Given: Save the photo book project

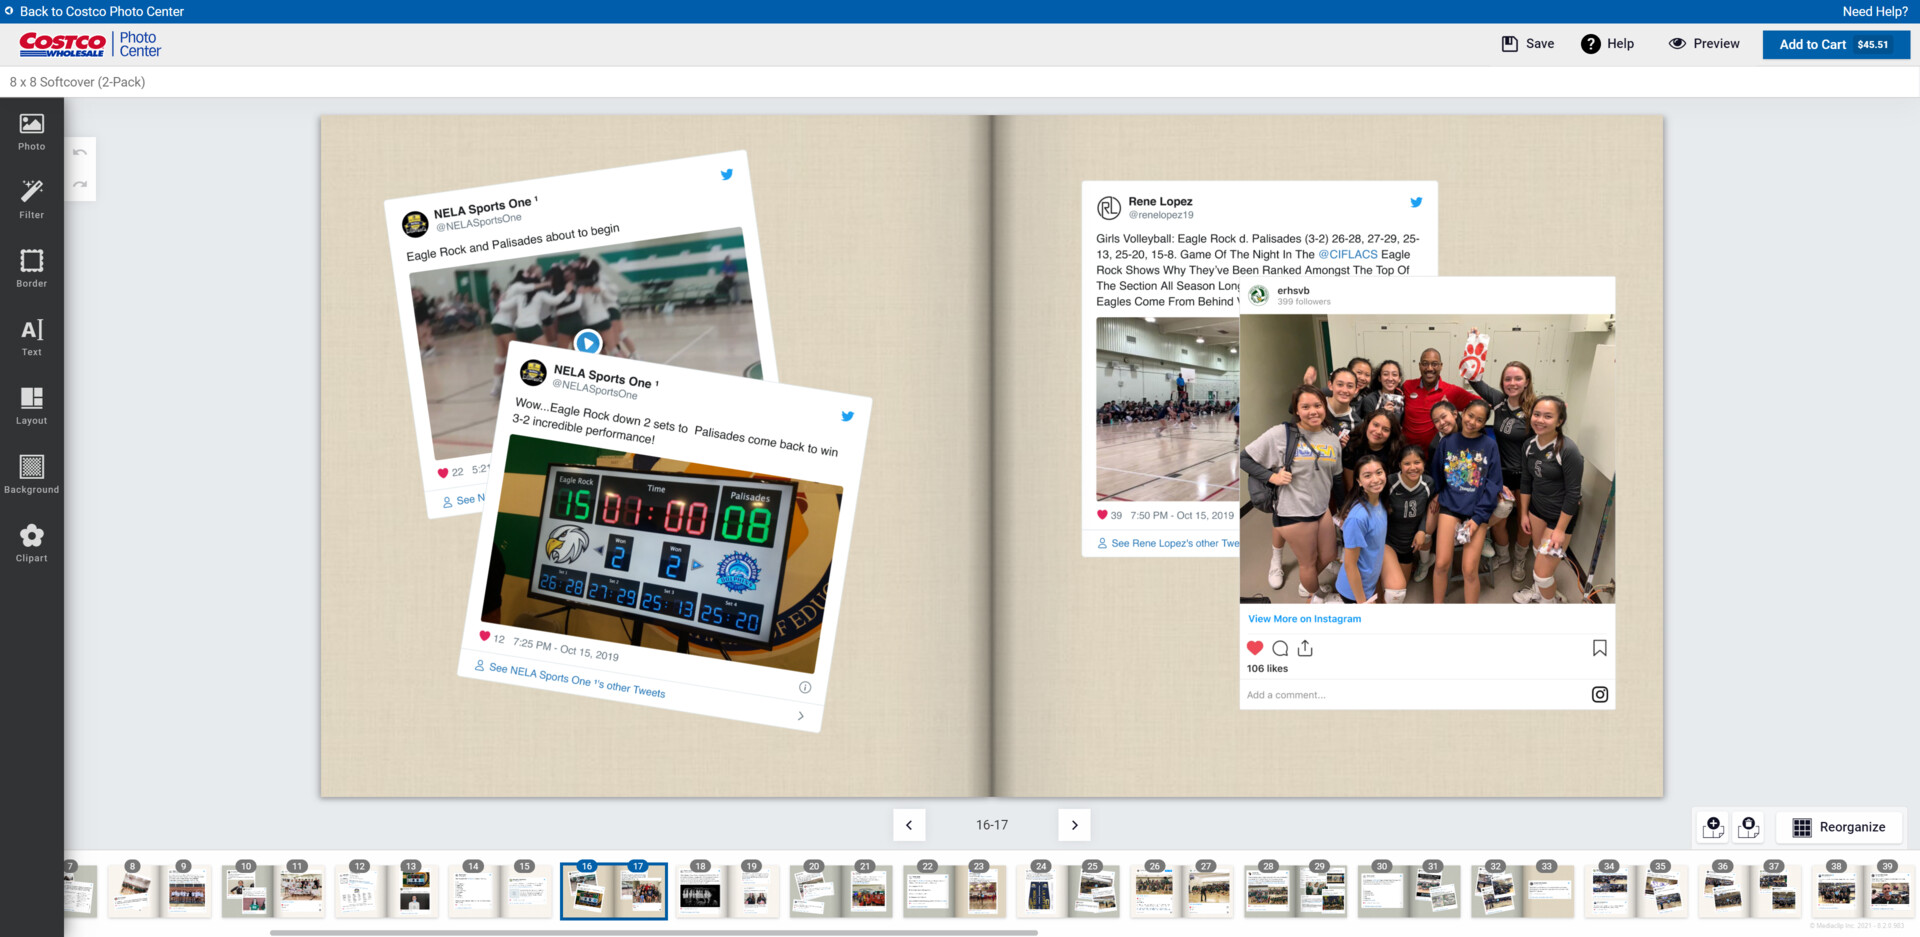Looking at the screenshot, I should pyautogui.click(x=1528, y=44).
